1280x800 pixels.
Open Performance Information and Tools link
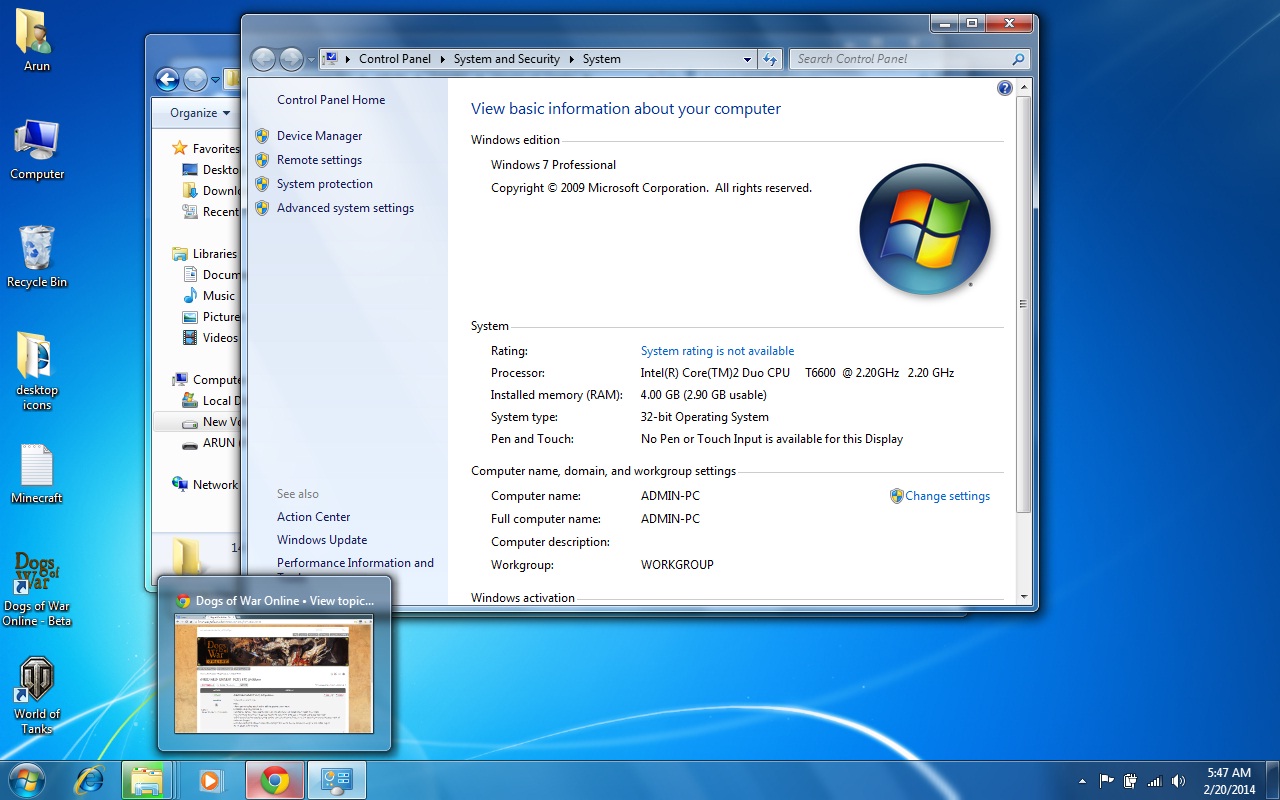point(355,563)
